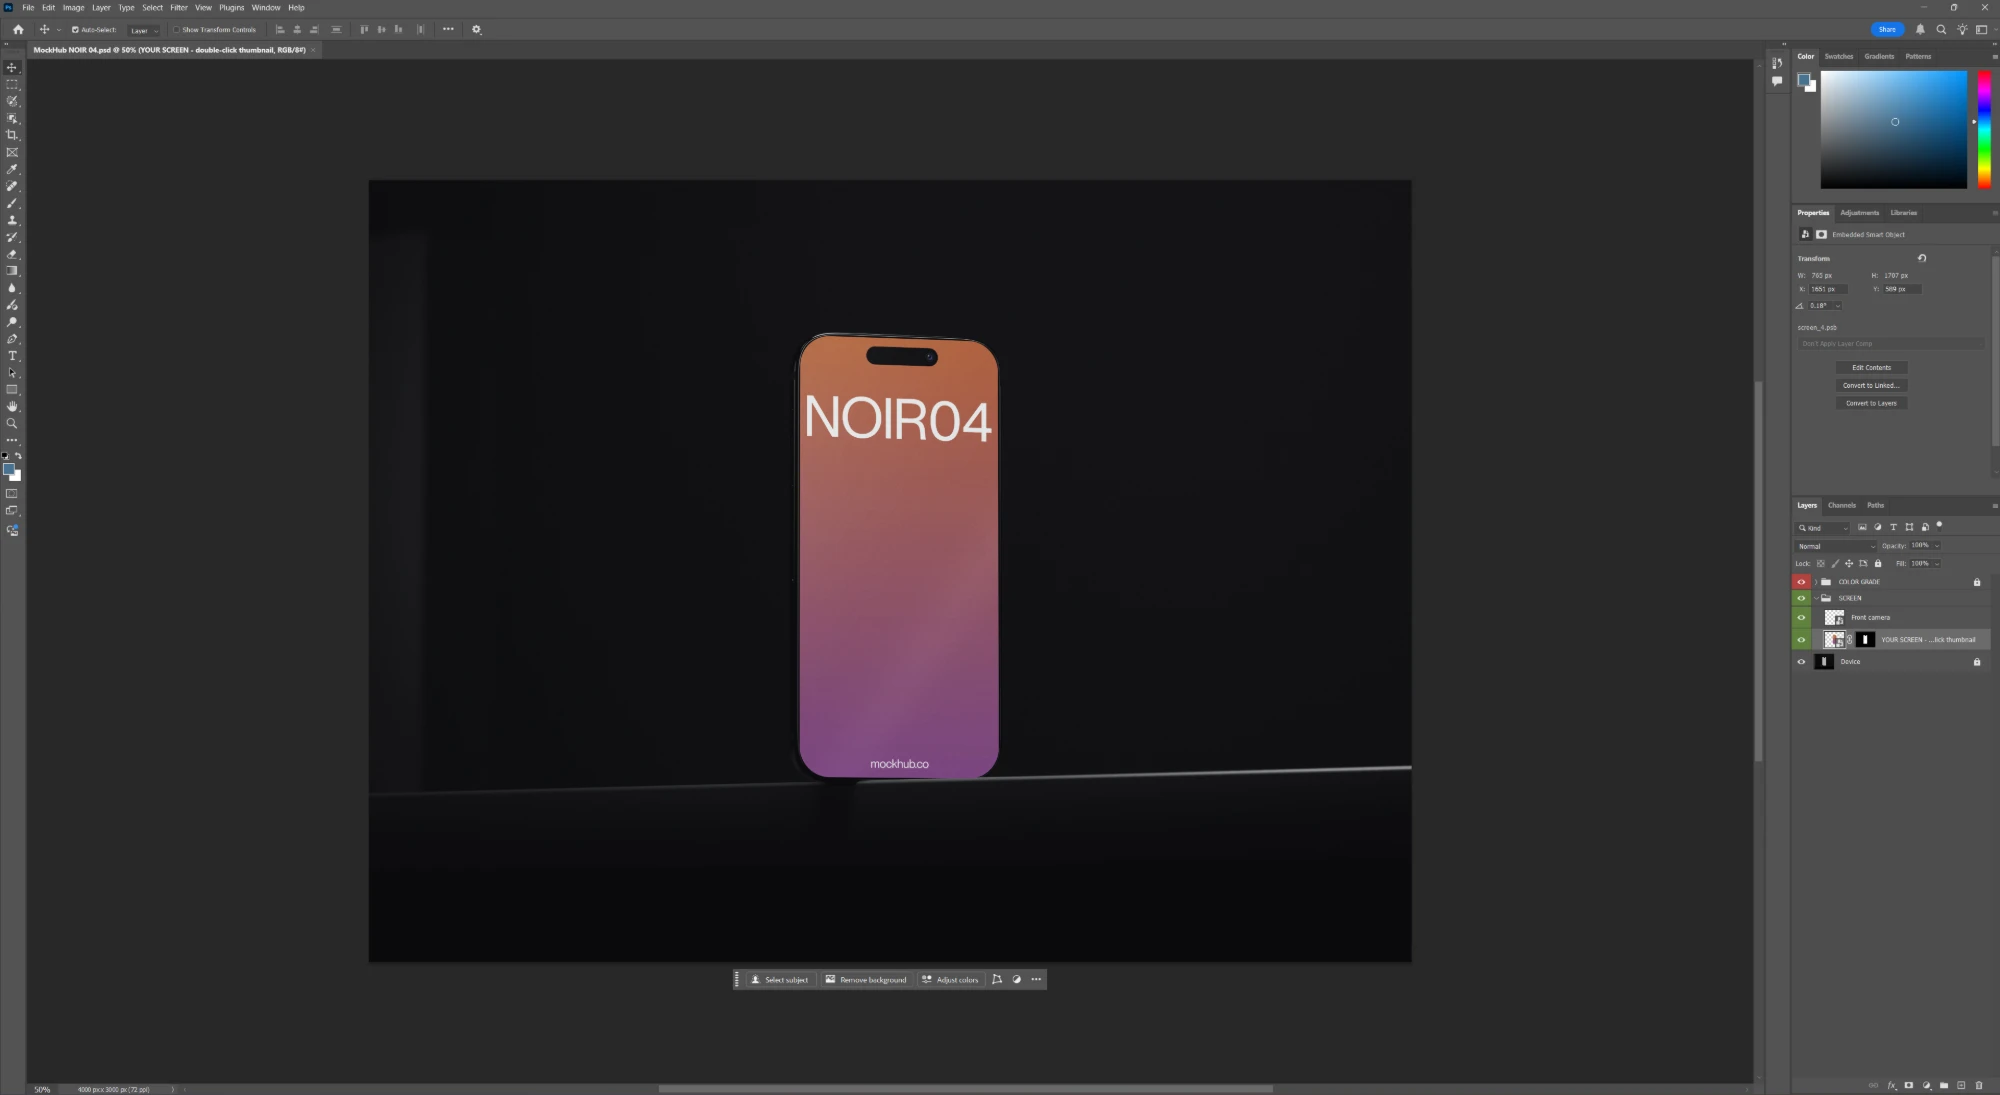Toggle layer filtering on/off switch

(1939, 525)
